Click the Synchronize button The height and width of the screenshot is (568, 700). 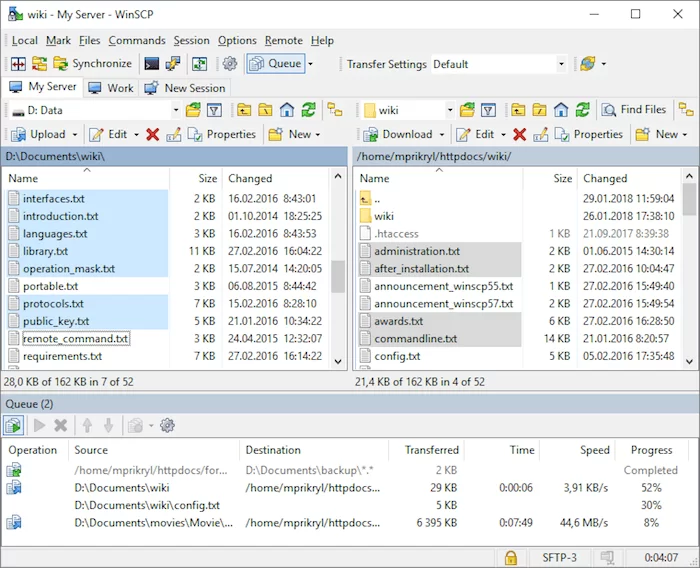pos(92,64)
